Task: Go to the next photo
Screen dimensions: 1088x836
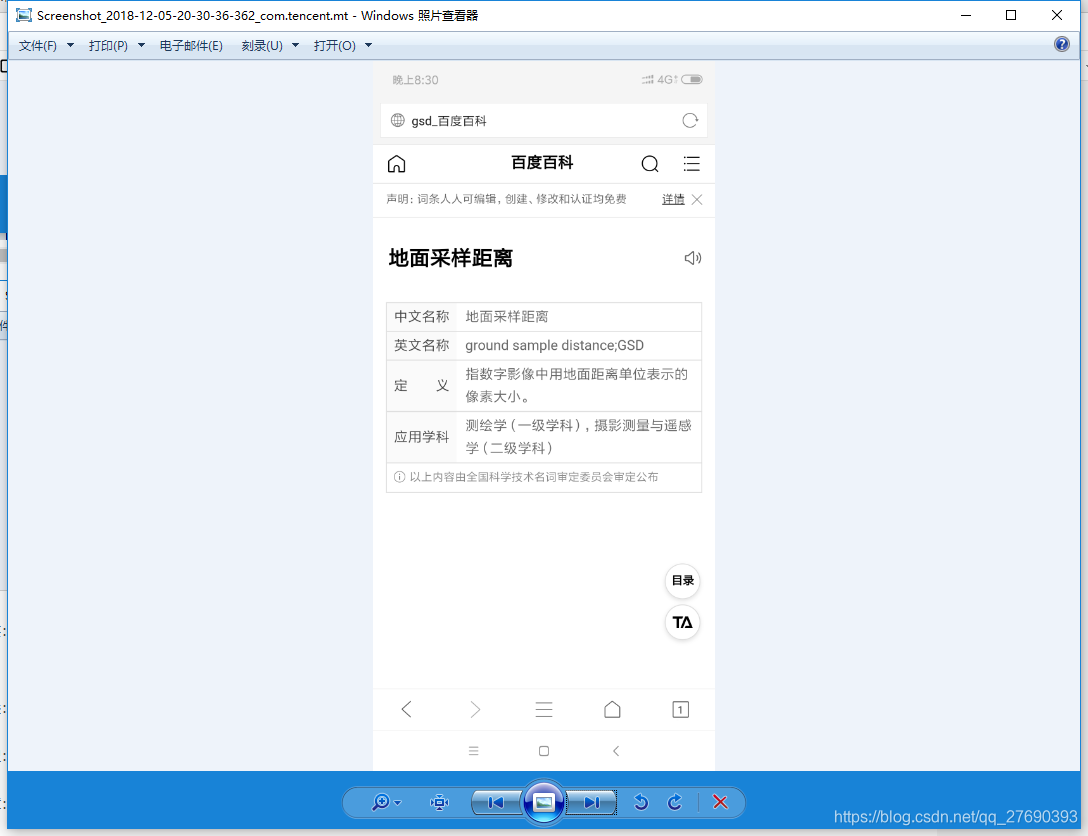Action: click(591, 803)
